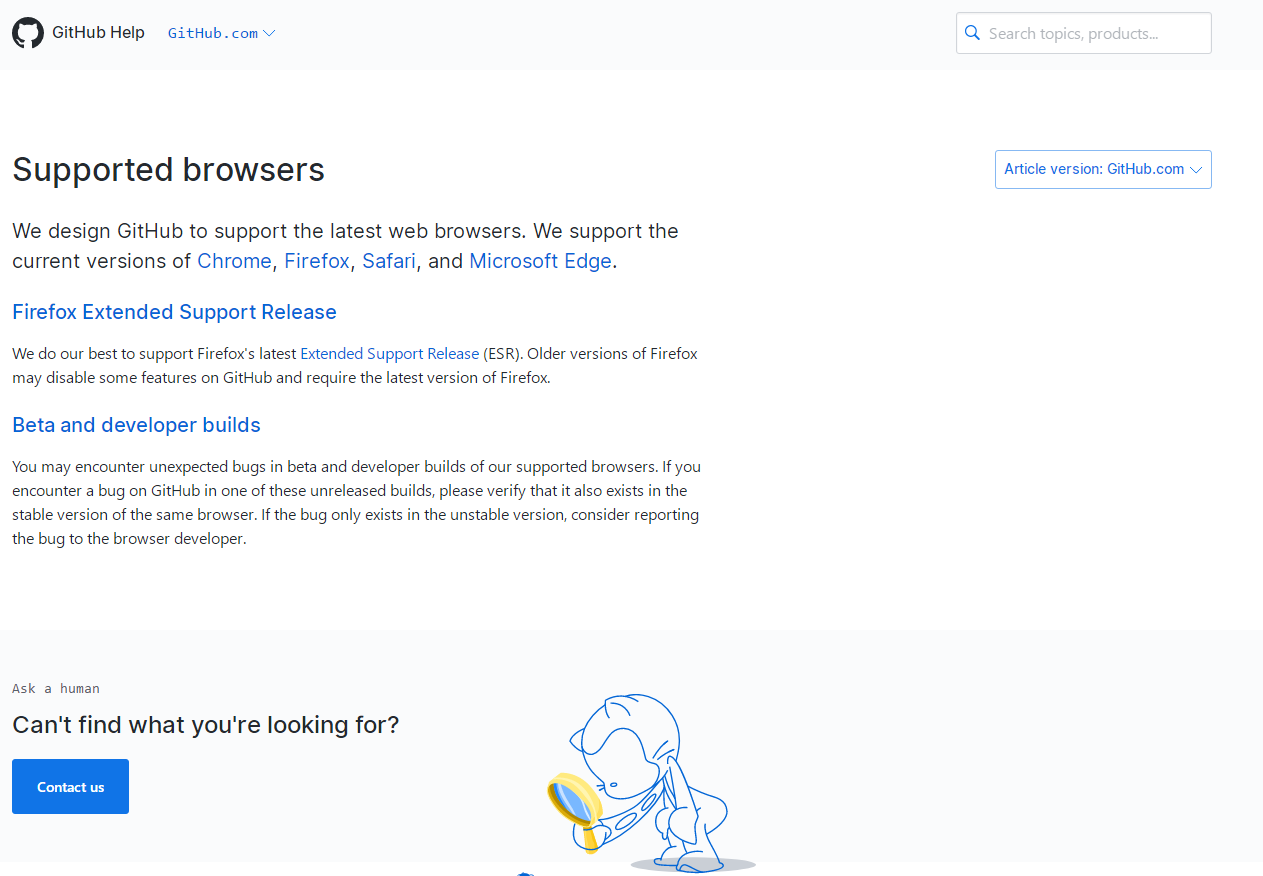The height and width of the screenshot is (876, 1263).
Task: Open the Chrome browser link
Action: [x=234, y=261]
